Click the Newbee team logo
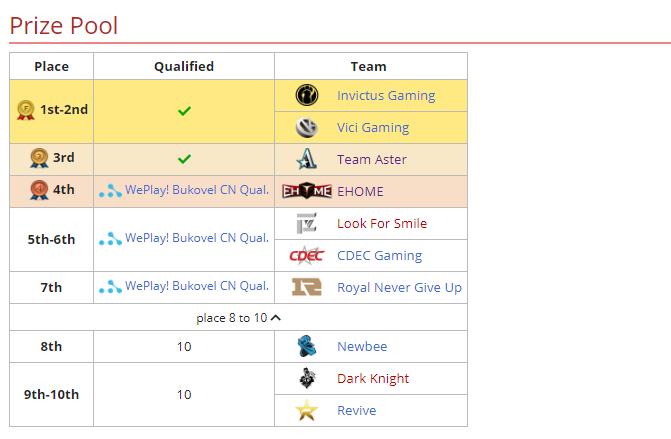Image resolution: width=671 pixels, height=439 pixels. (307, 347)
